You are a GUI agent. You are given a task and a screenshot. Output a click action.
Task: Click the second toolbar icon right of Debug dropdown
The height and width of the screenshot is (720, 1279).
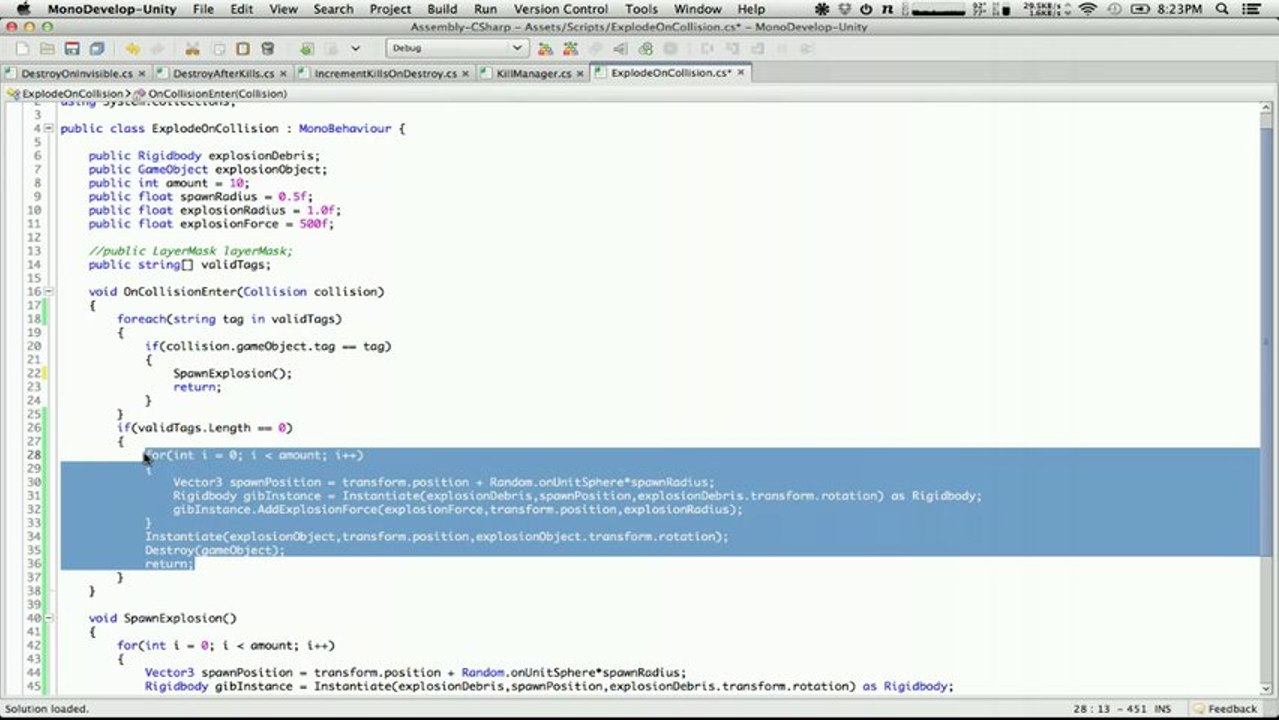571,48
